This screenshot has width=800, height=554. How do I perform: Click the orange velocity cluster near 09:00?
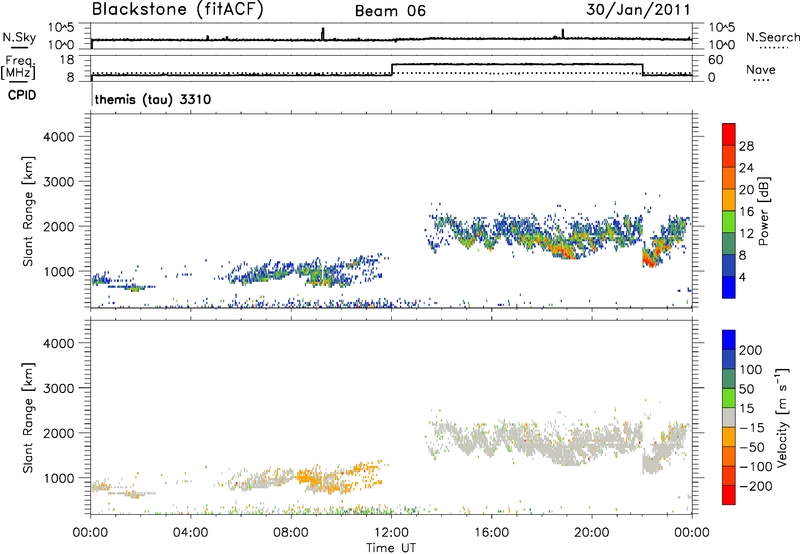click(x=308, y=479)
